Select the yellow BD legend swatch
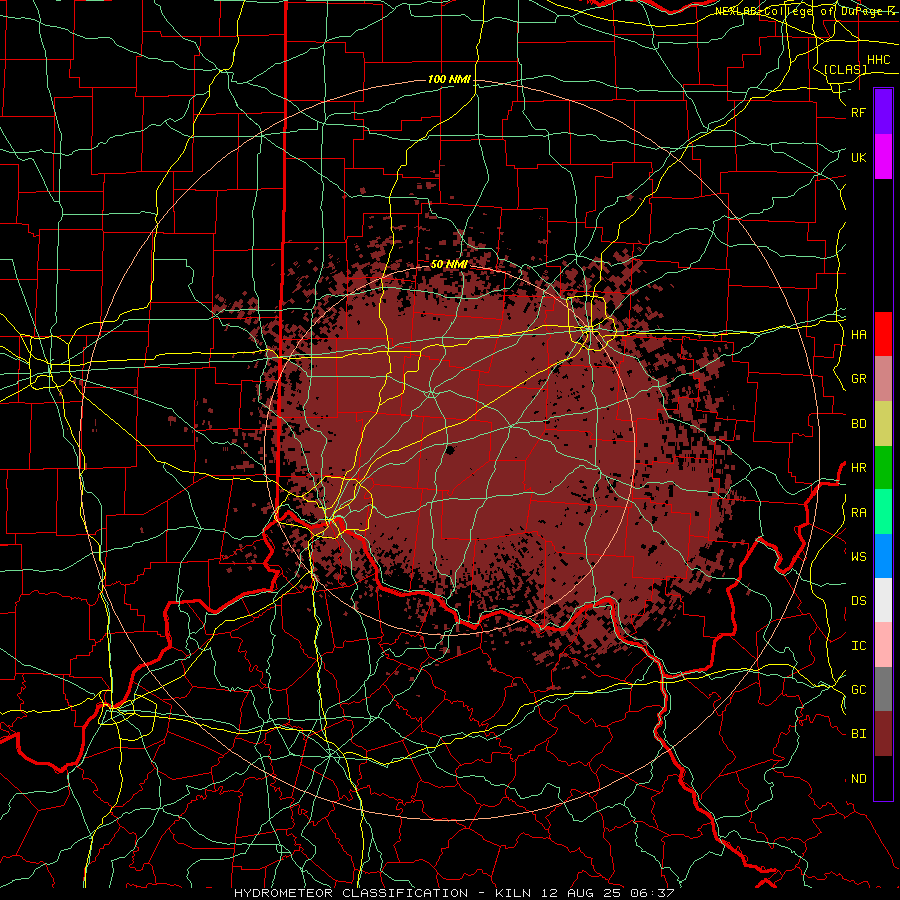The height and width of the screenshot is (900, 900). pos(883,424)
